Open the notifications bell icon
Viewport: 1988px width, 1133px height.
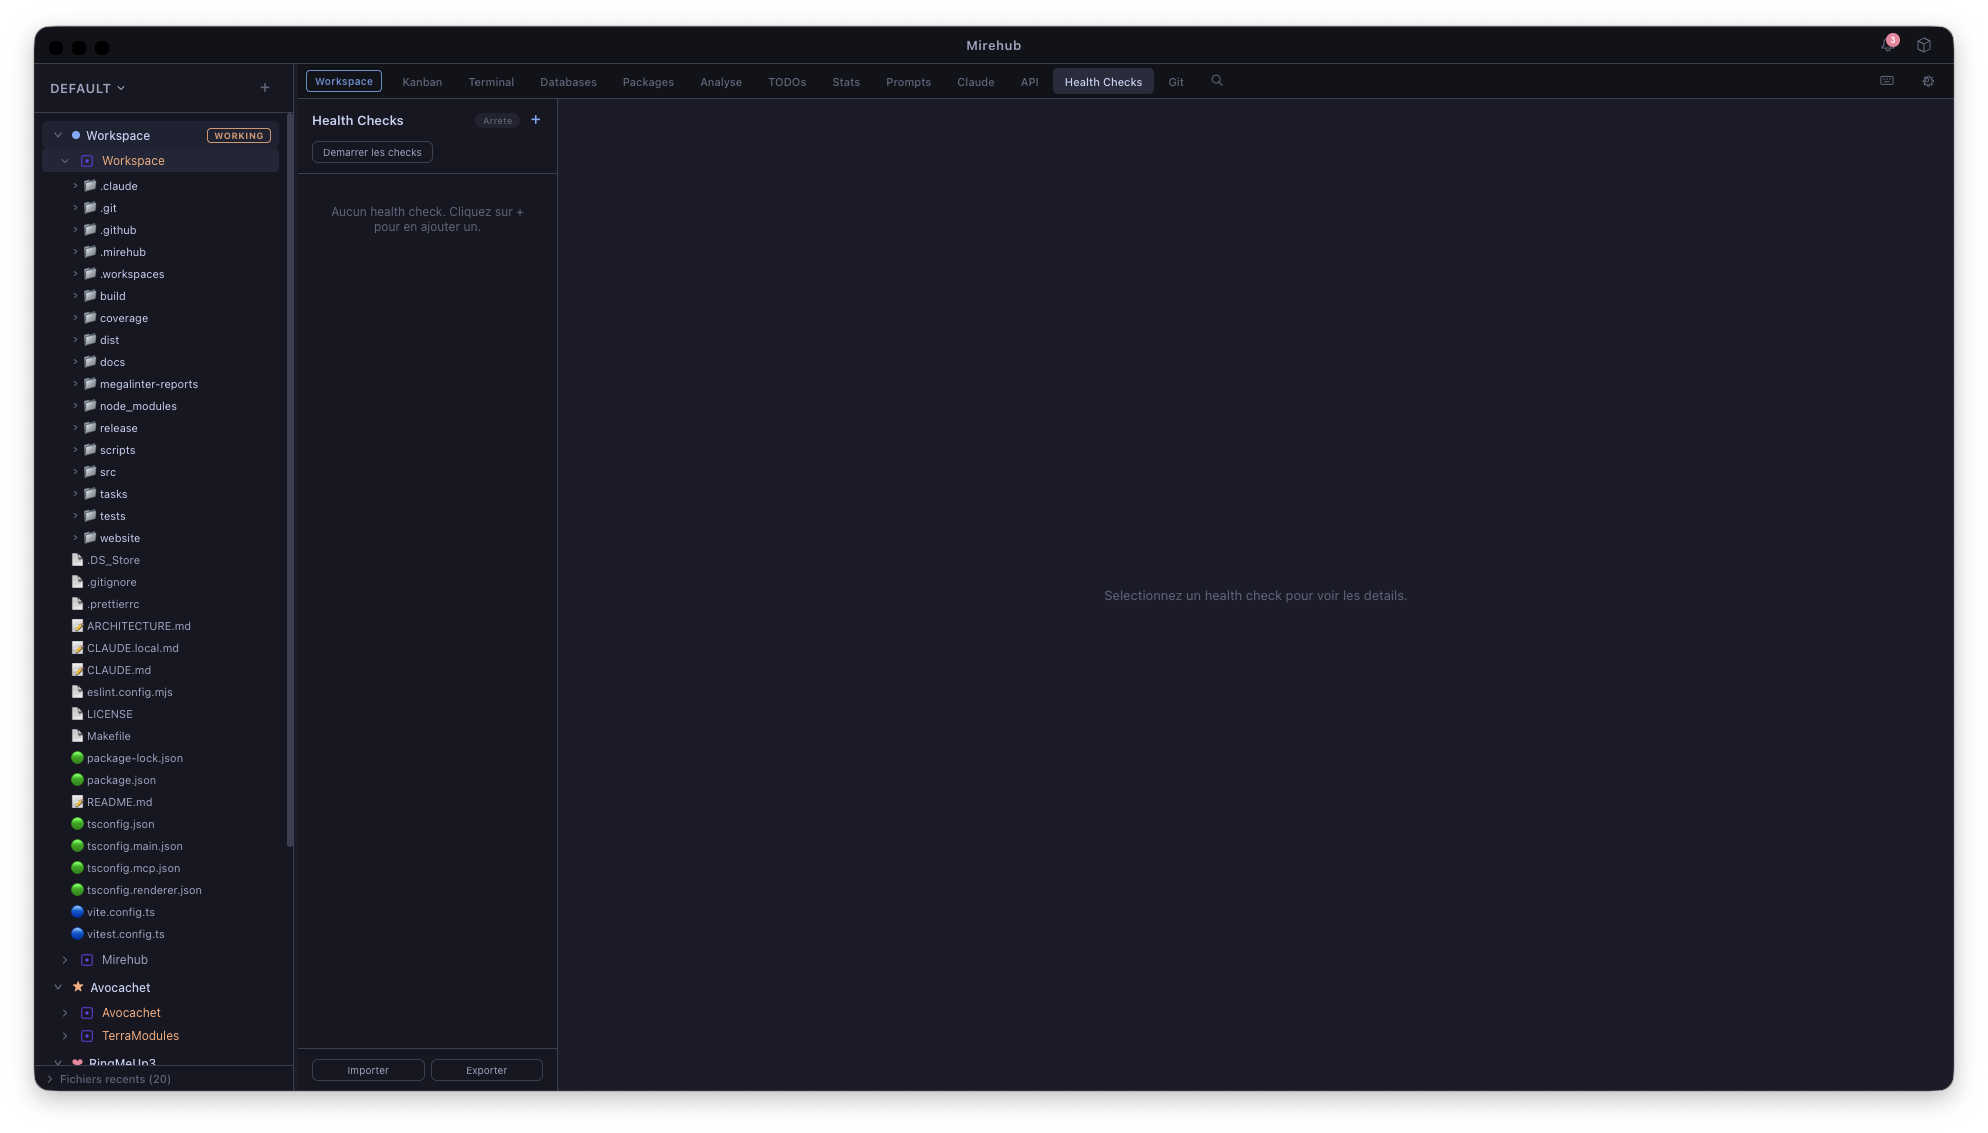pos(1887,45)
